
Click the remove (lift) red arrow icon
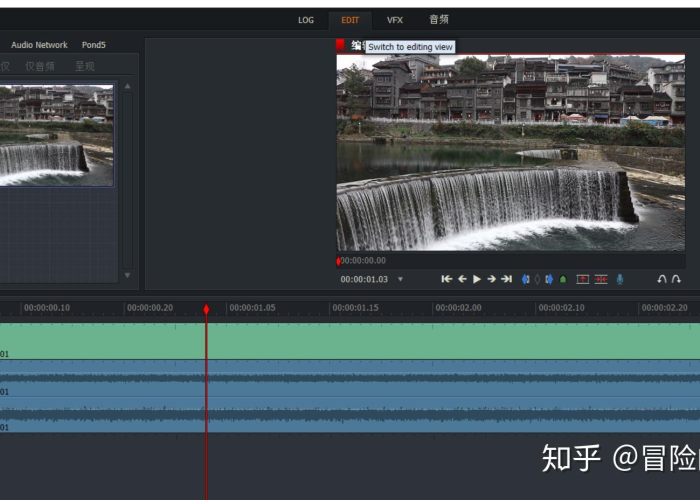click(583, 279)
